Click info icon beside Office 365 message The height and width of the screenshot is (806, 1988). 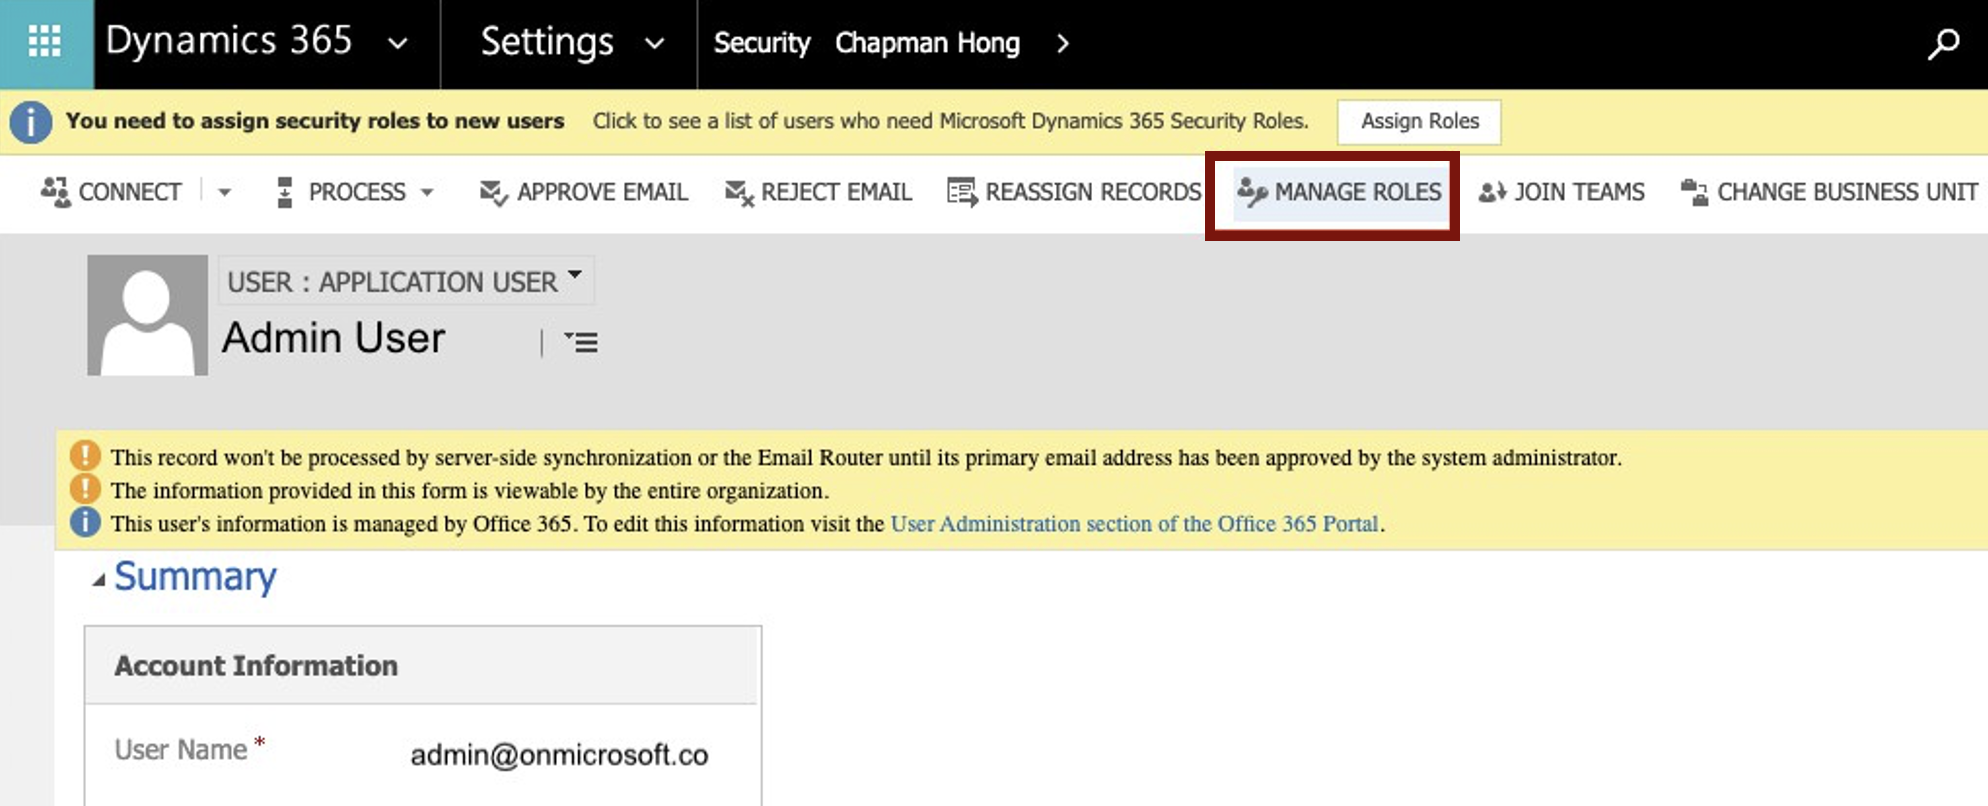[x=85, y=522]
